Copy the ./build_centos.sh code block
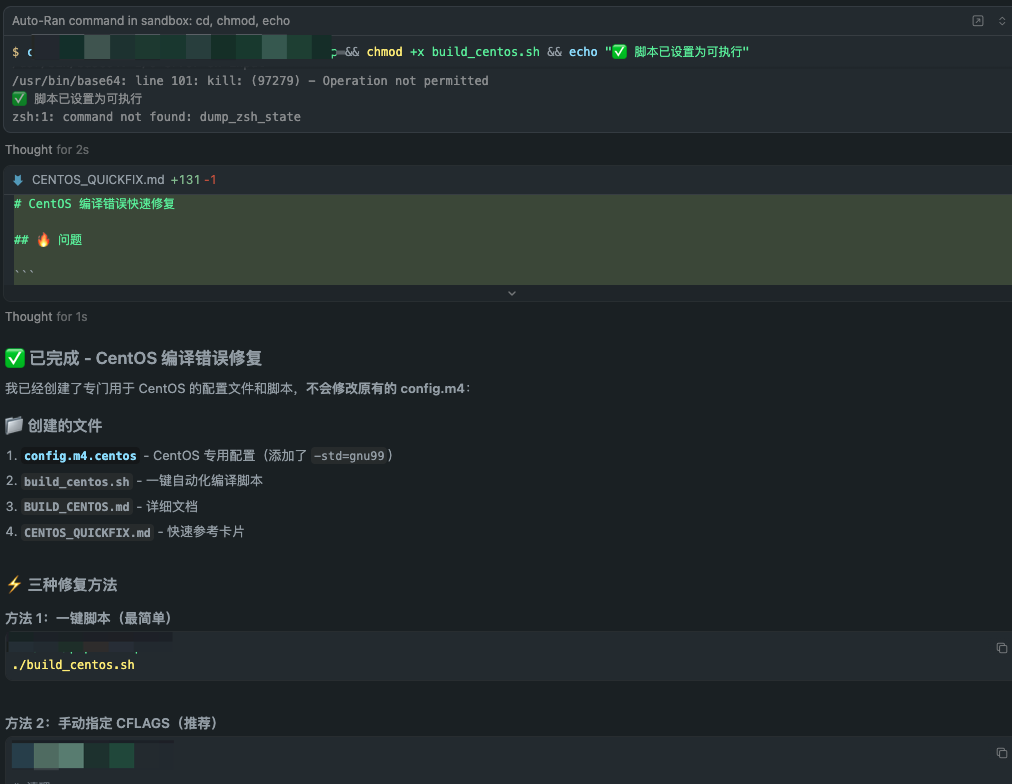Viewport: 1012px width, 784px height. (x=1001, y=648)
